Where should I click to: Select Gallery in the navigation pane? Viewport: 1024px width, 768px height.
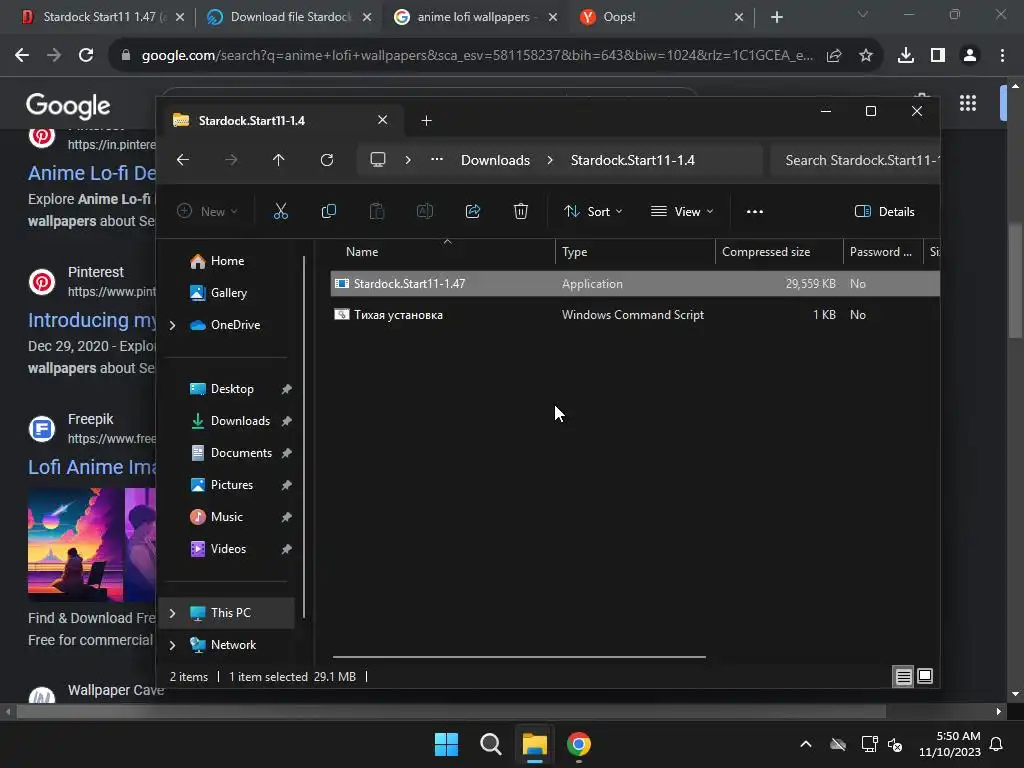click(x=229, y=293)
